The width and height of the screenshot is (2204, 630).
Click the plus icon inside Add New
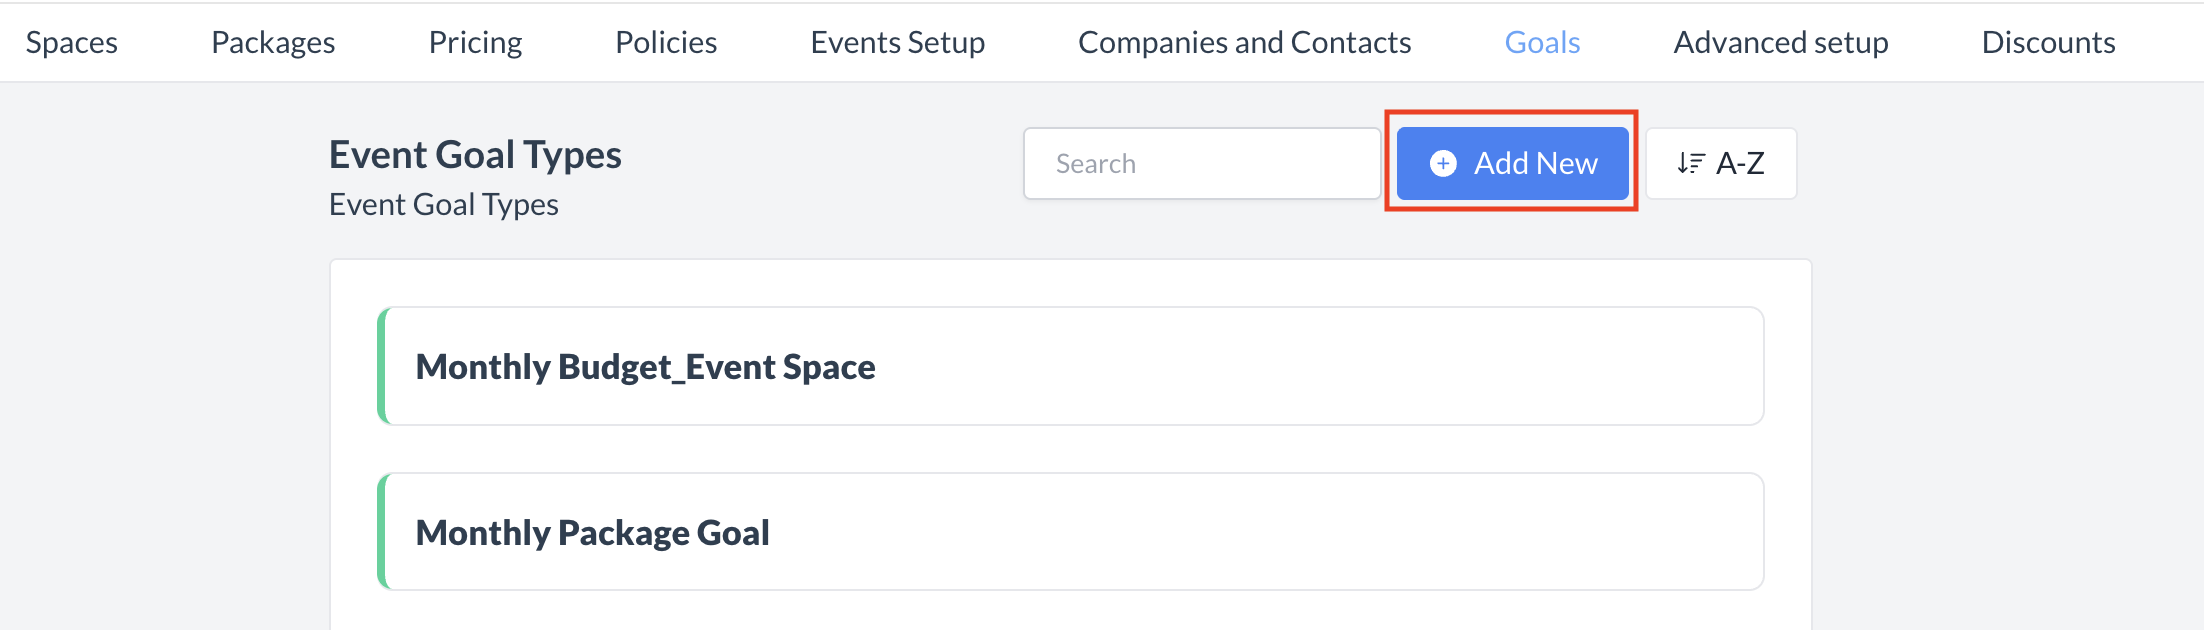[1442, 163]
